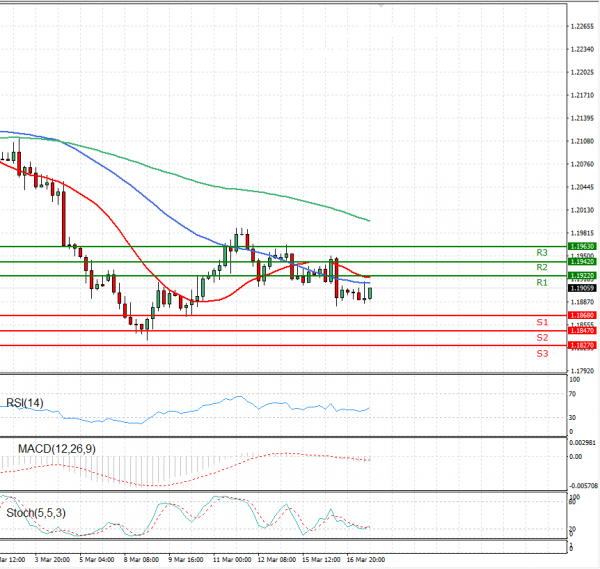Select the current price tag 1.19059
Viewport: 600px width, 569px height.
click(582, 288)
